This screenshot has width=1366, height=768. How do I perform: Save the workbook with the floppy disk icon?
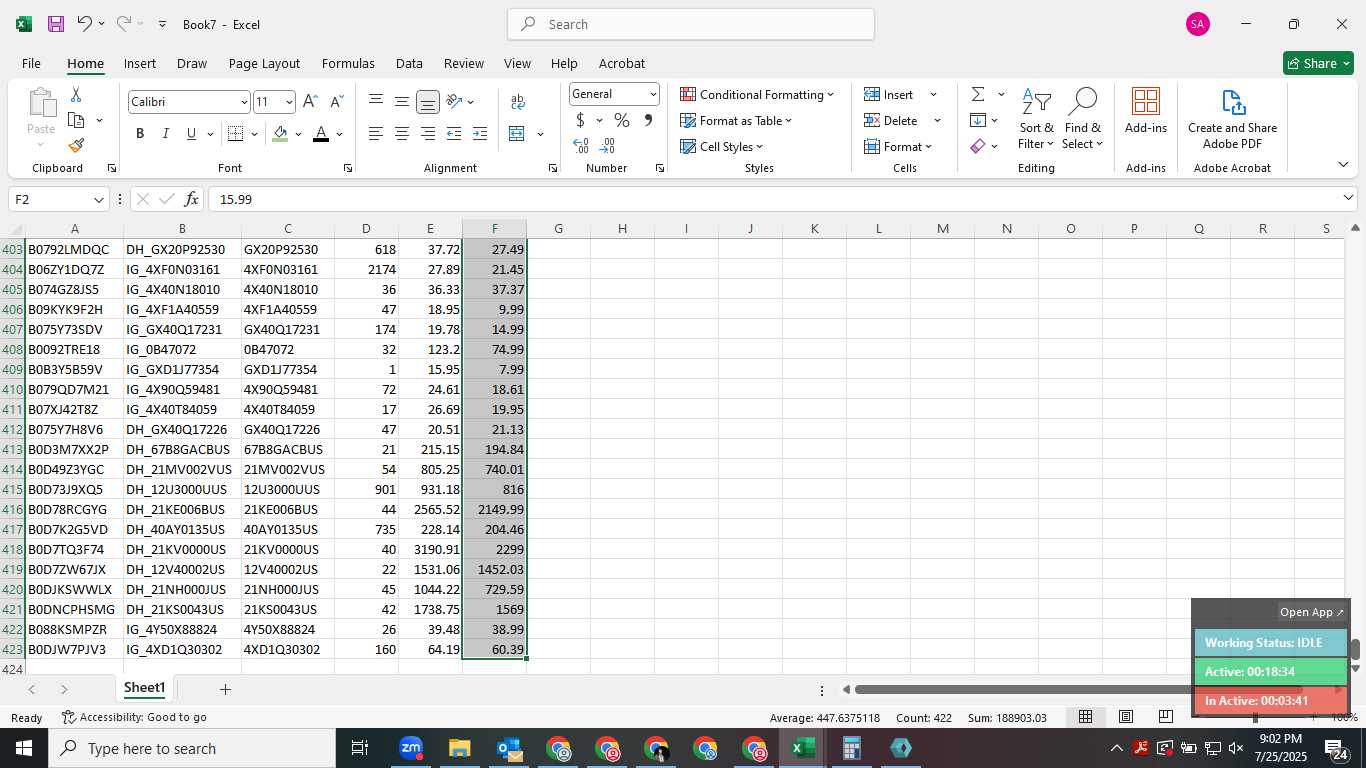[x=56, y=24]
